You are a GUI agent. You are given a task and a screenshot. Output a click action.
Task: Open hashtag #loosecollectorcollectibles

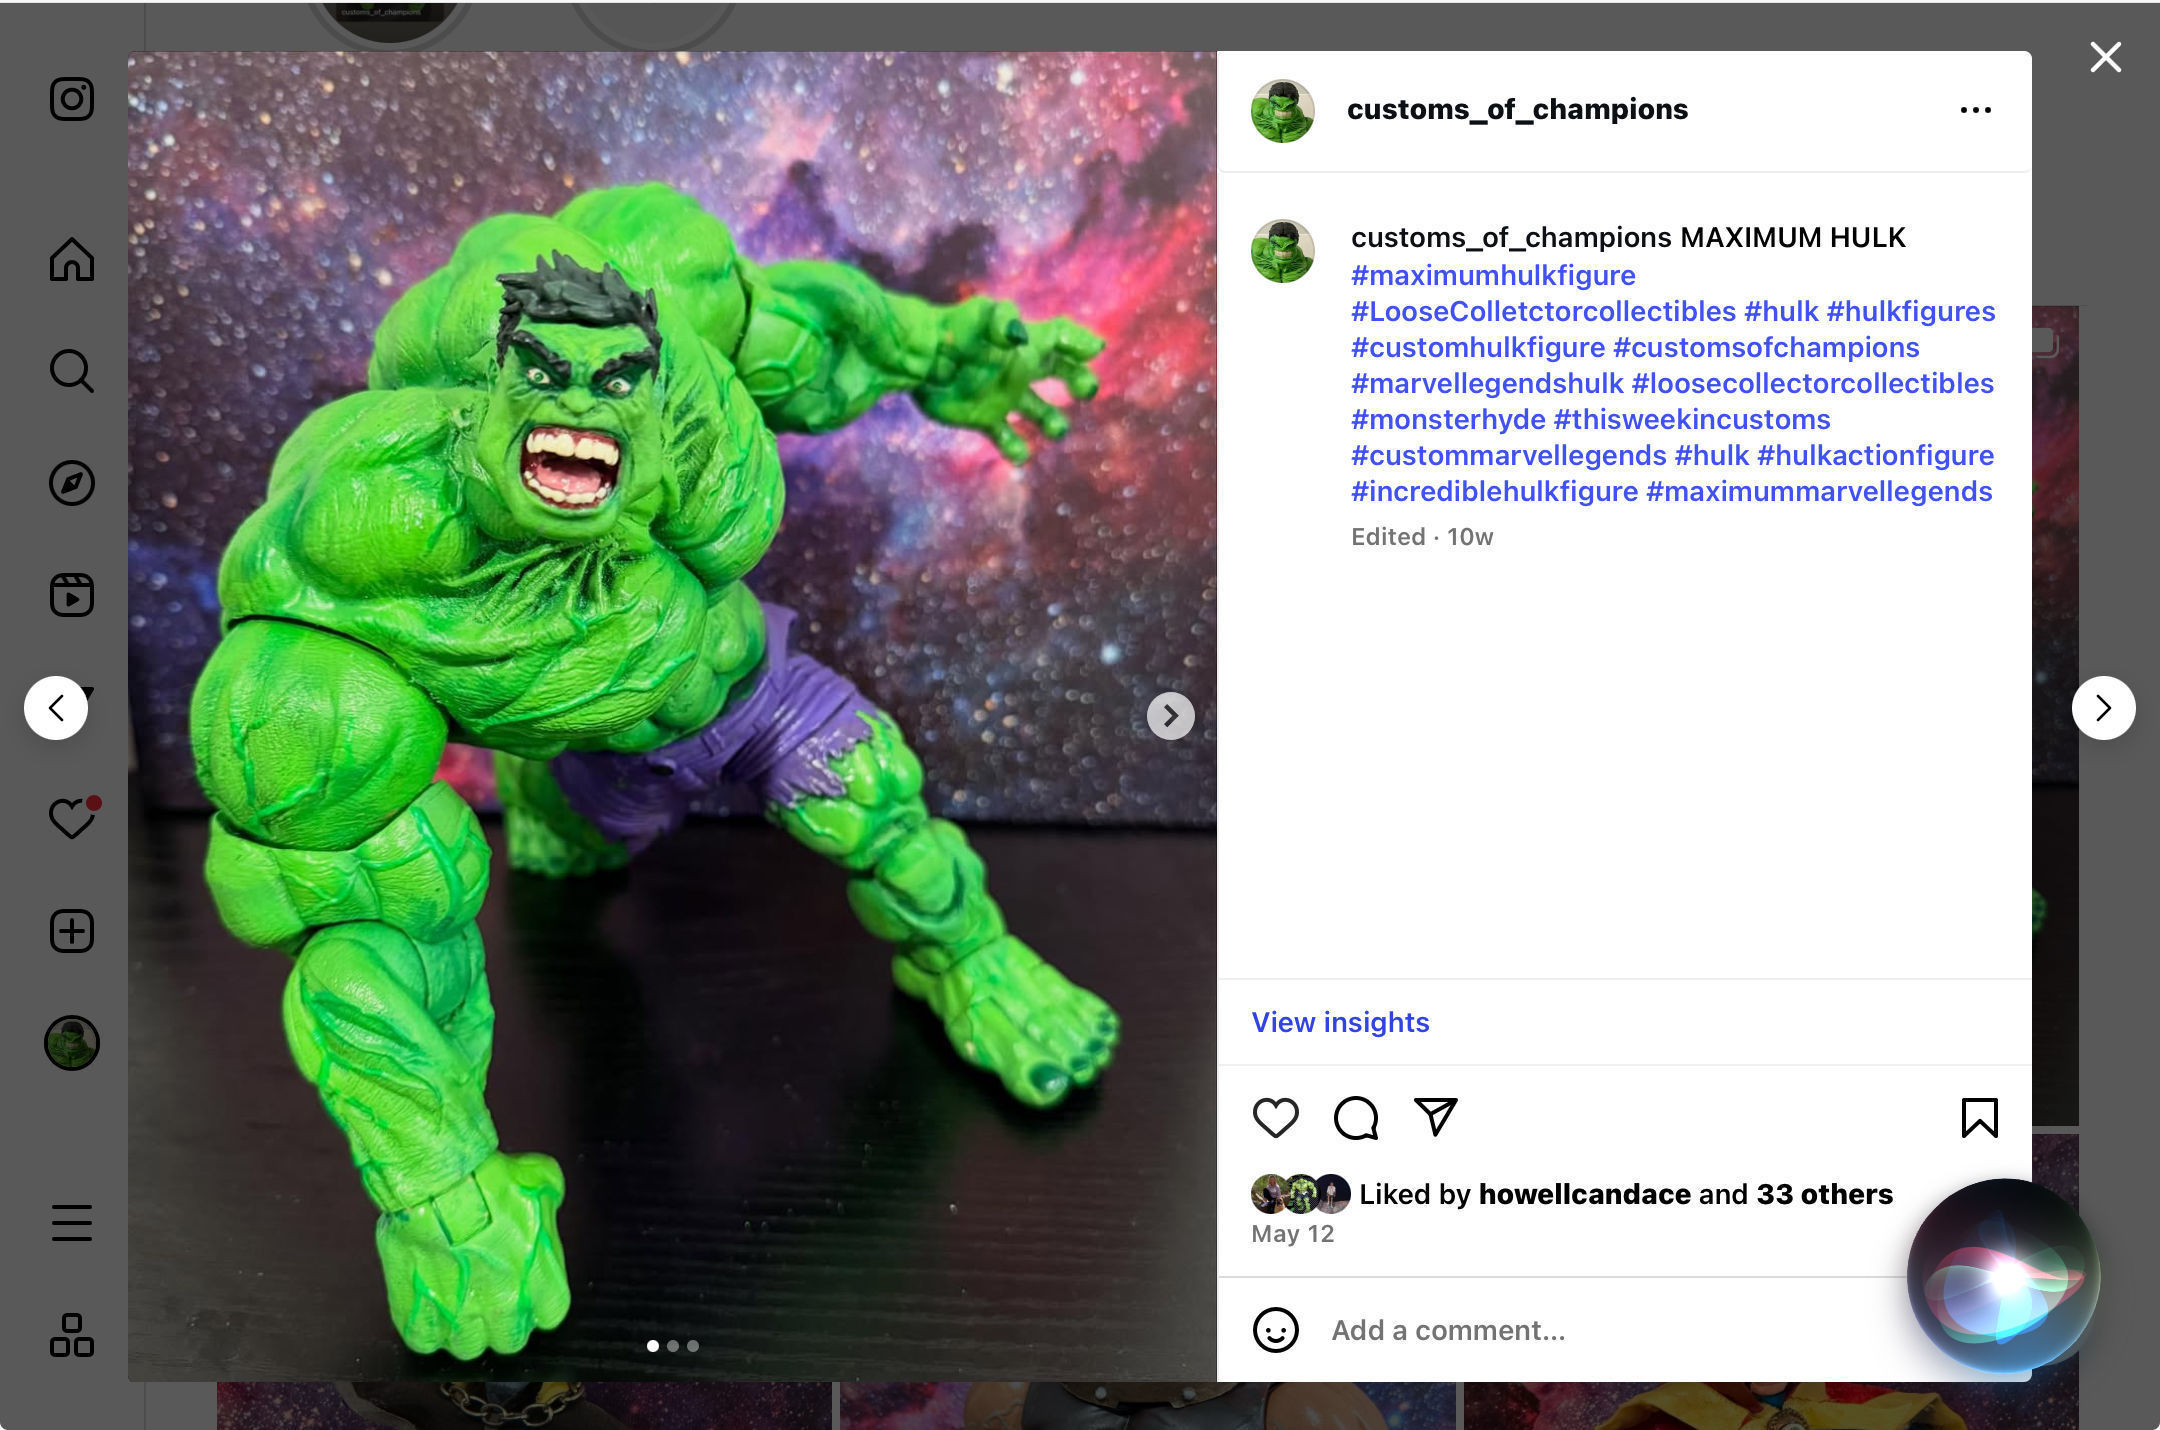click(1813, 383)
